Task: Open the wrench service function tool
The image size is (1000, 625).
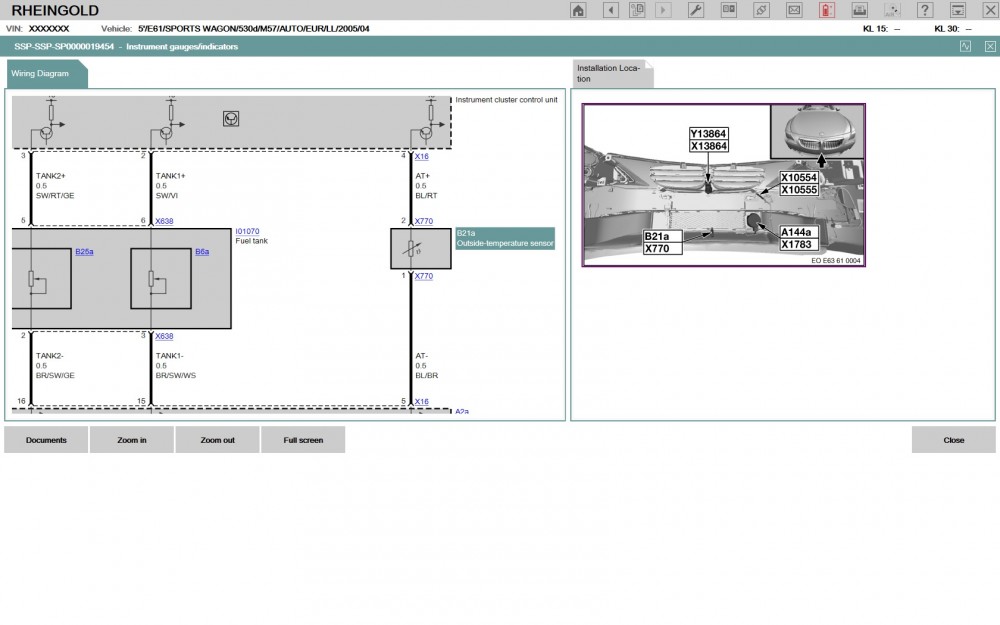Action: click(696, 10)
